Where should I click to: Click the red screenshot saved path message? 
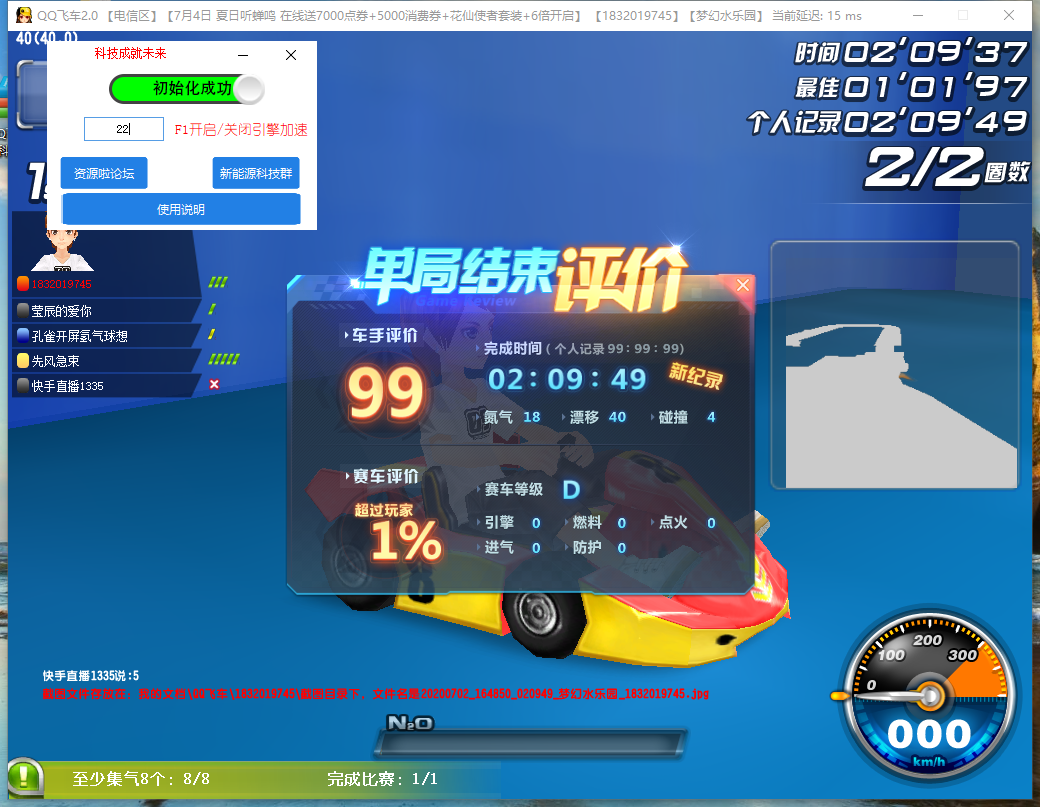[x=375, y=694]
